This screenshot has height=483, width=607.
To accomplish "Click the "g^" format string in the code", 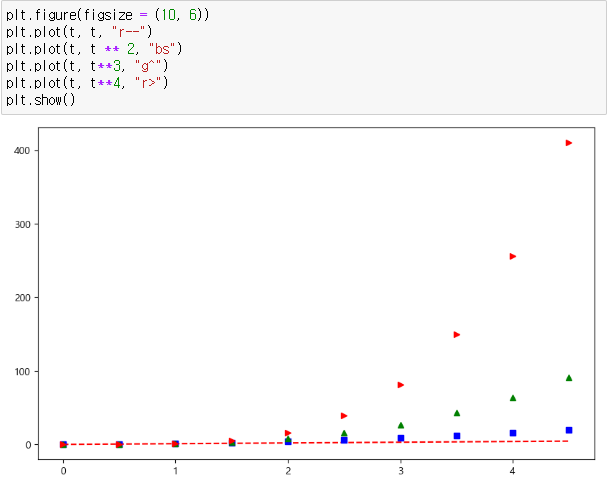I will point(148,66).
